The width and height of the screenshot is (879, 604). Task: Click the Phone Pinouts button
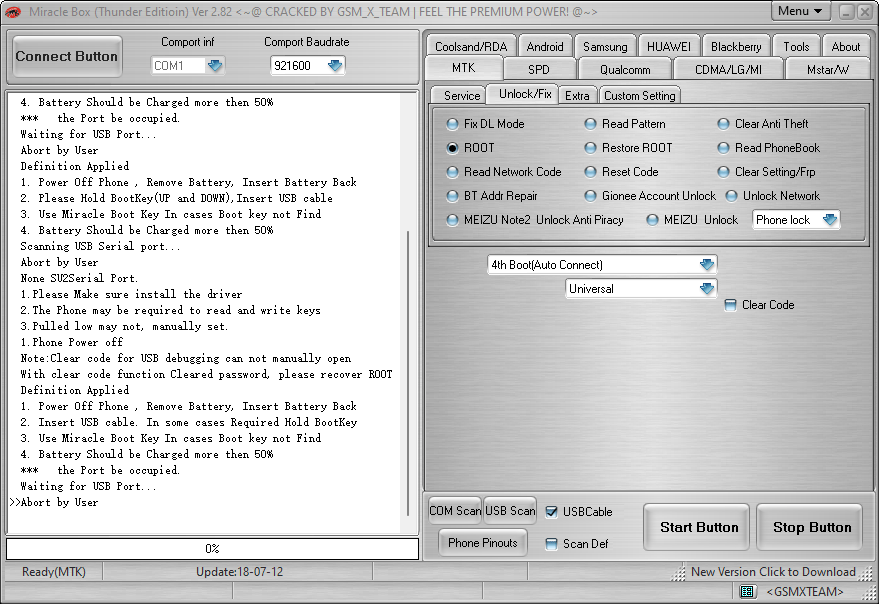pyautogui.click(x=482, y=543)
